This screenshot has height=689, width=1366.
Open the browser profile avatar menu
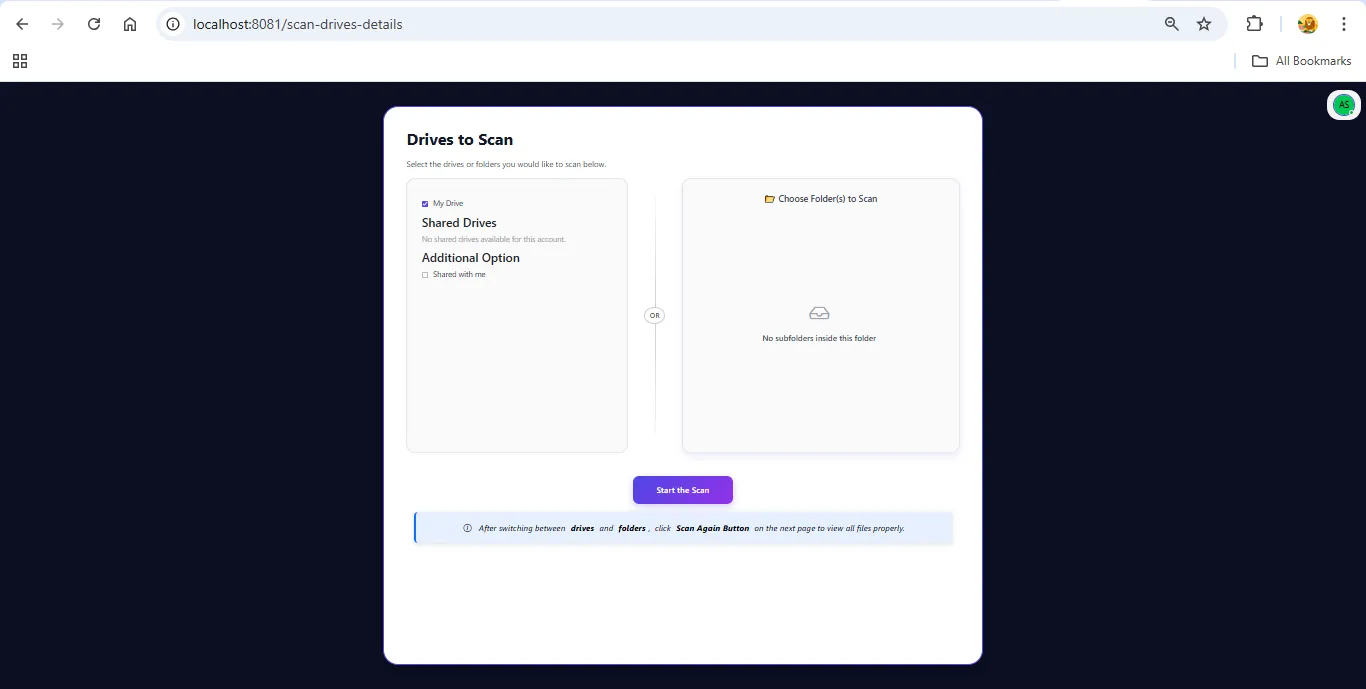coord(1307,24)
